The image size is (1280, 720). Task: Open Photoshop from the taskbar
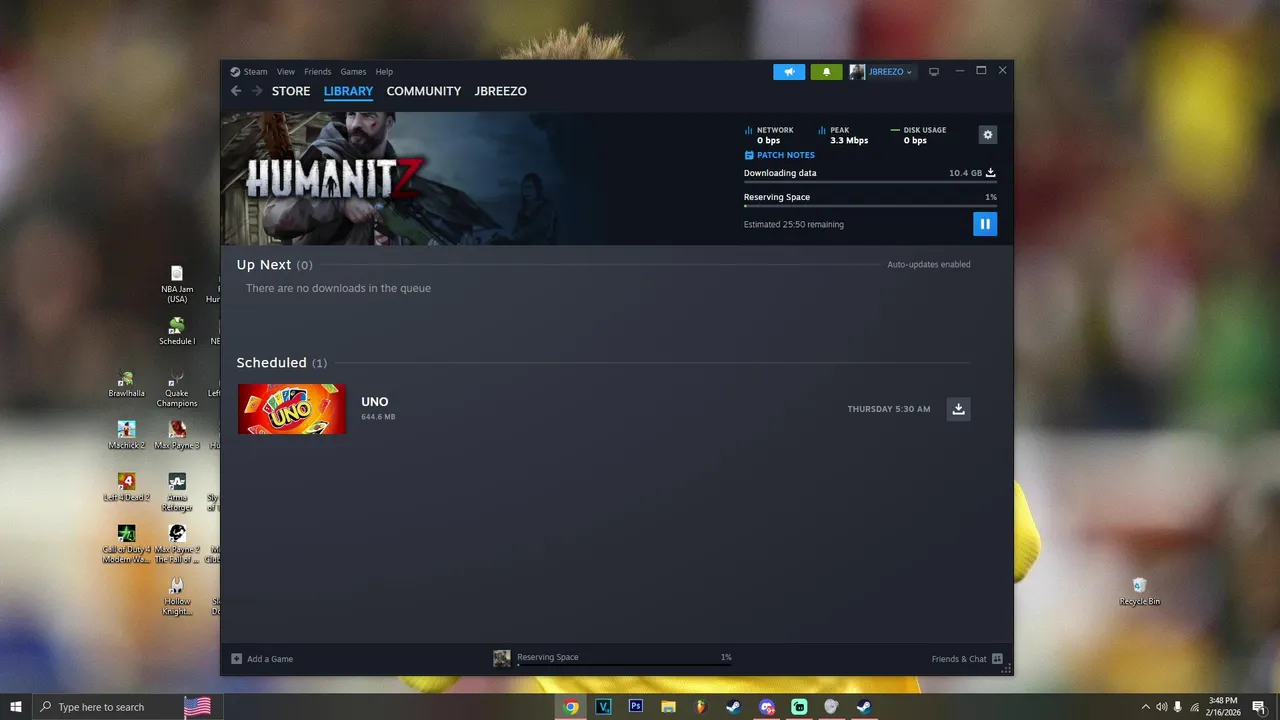[x=636, y=707]
